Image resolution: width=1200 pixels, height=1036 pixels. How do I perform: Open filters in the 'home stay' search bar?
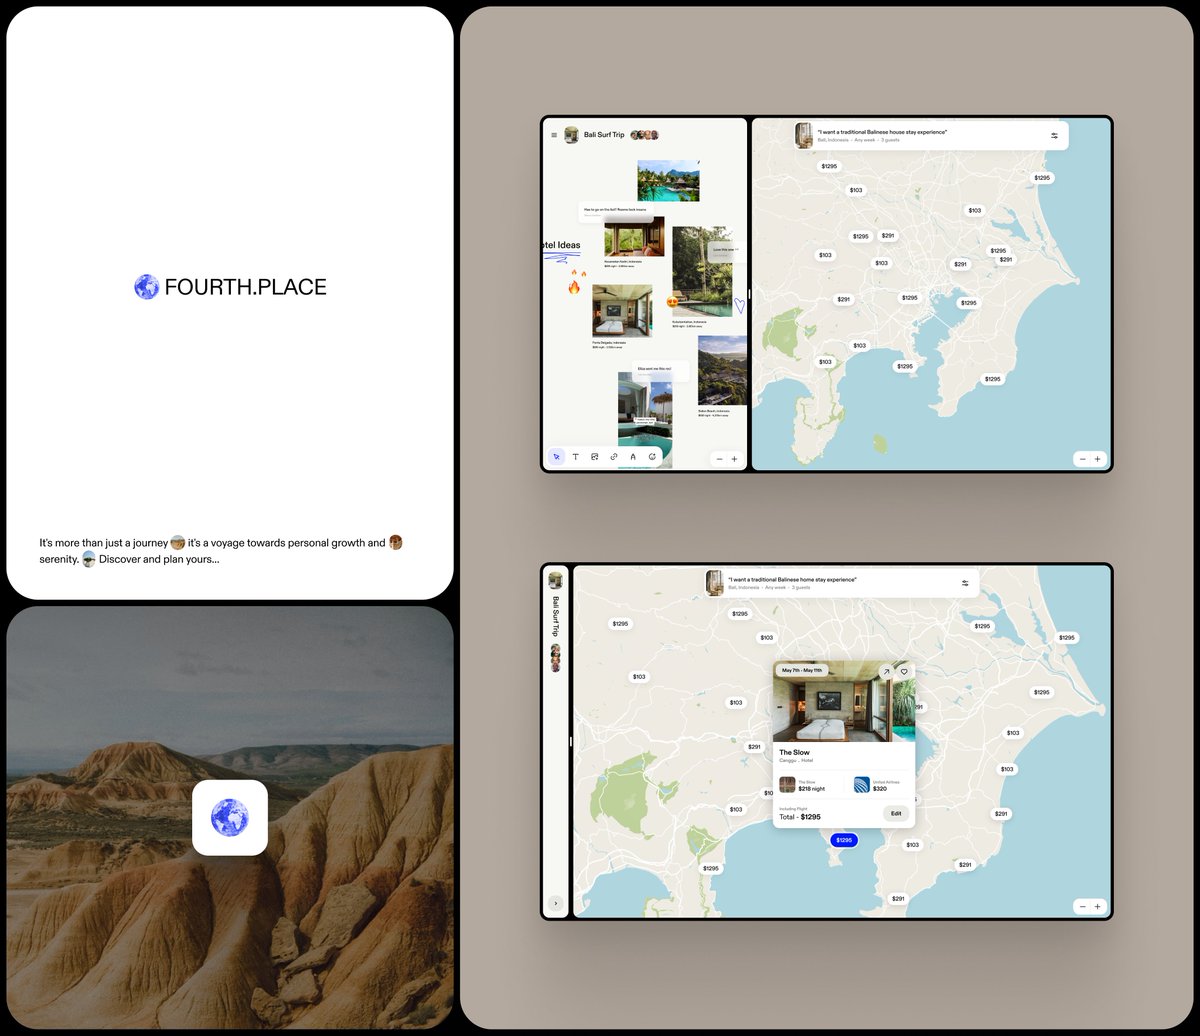[965, 583]
